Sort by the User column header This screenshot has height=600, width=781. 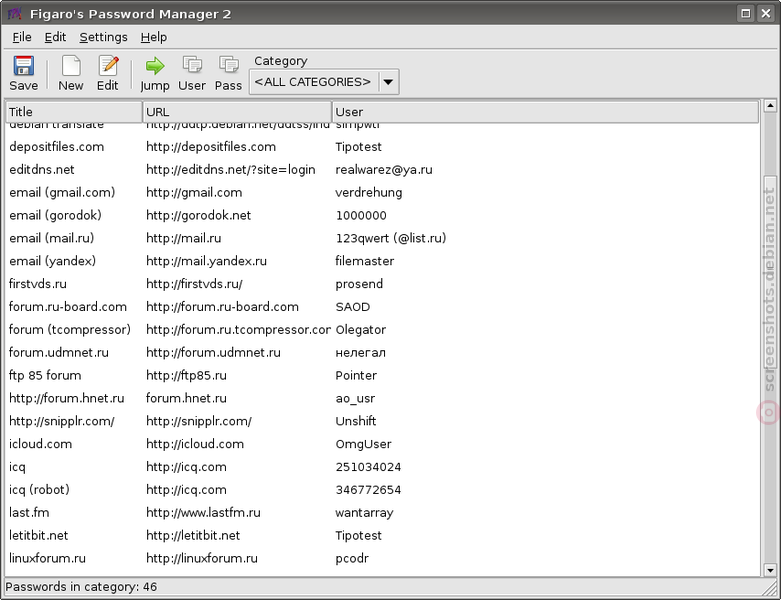point(545,112)
